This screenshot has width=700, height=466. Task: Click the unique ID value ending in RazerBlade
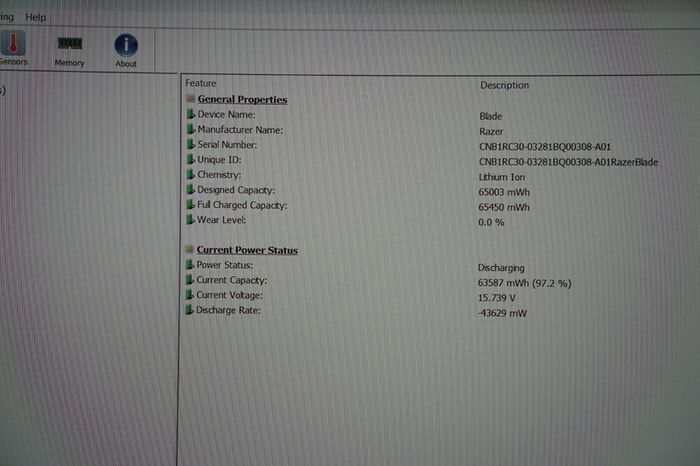[x=568, y=162]
